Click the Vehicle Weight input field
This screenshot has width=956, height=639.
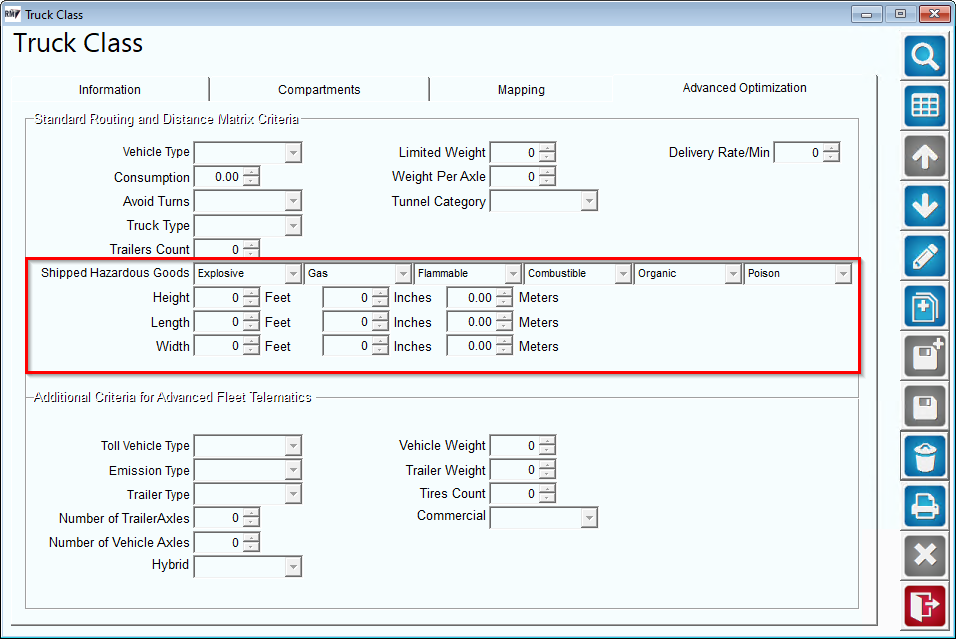515,446
